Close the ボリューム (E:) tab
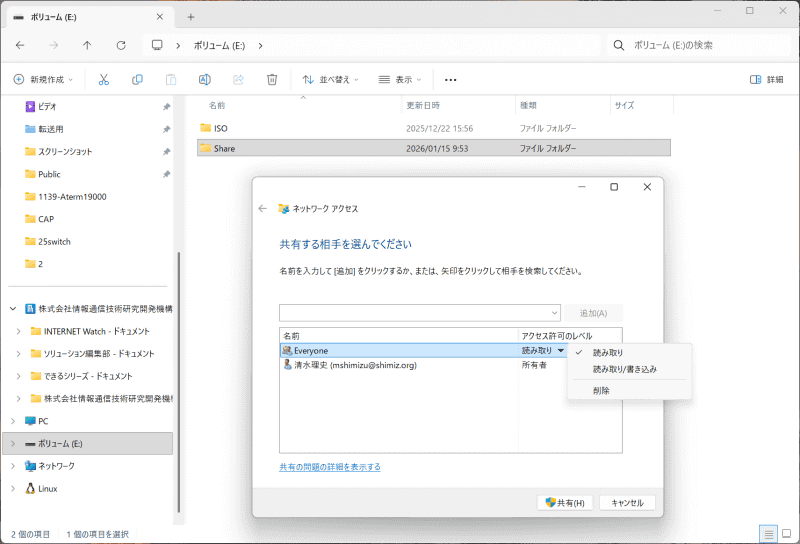The height and width of the screenshot is (544, 800). point(160,17)
